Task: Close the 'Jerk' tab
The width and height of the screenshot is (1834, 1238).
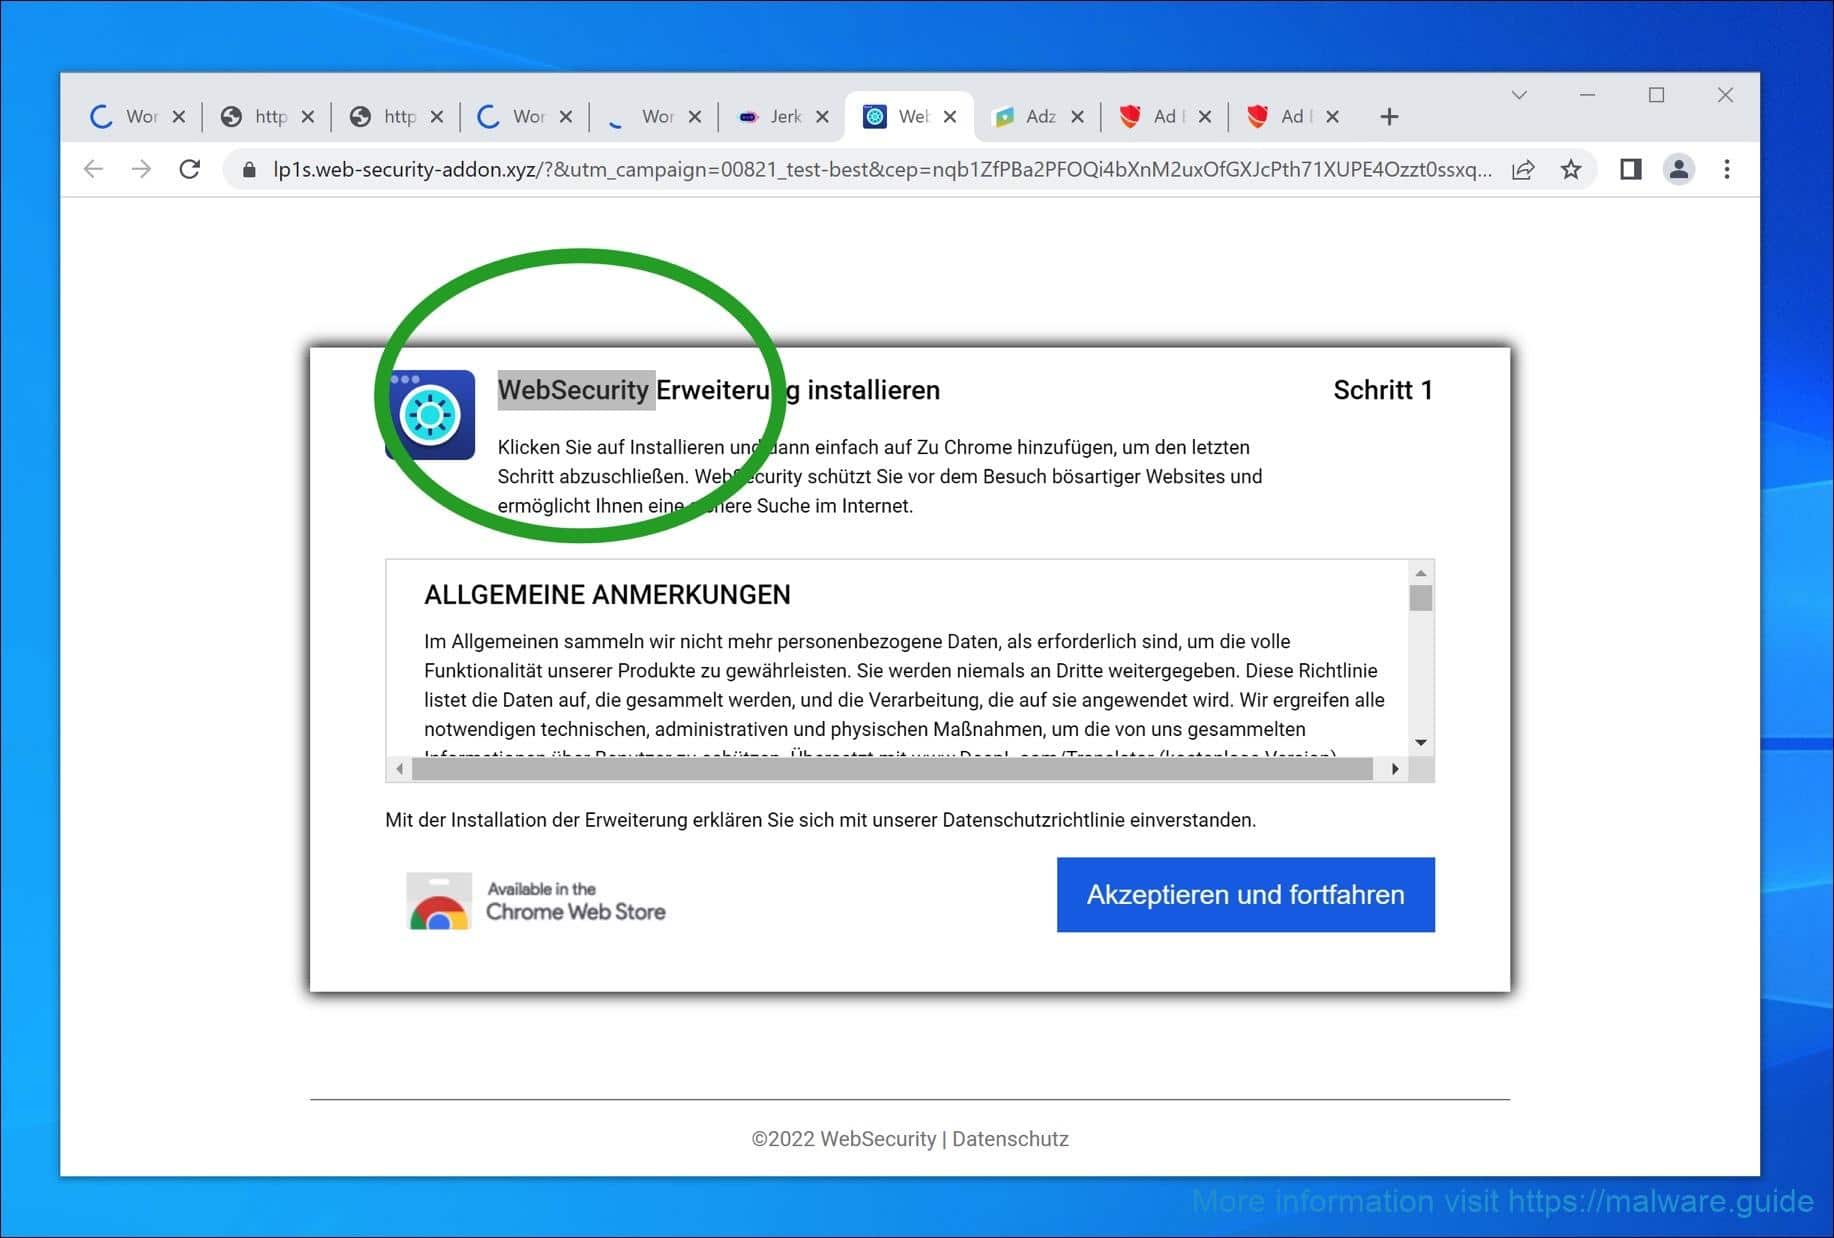Action: pos(822,117)
